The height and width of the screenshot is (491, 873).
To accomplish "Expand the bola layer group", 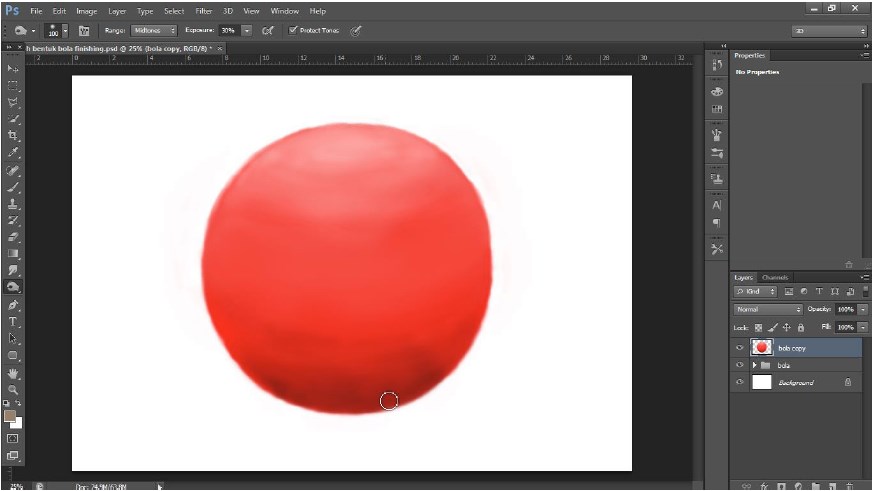I will click(x=753, y=365).
